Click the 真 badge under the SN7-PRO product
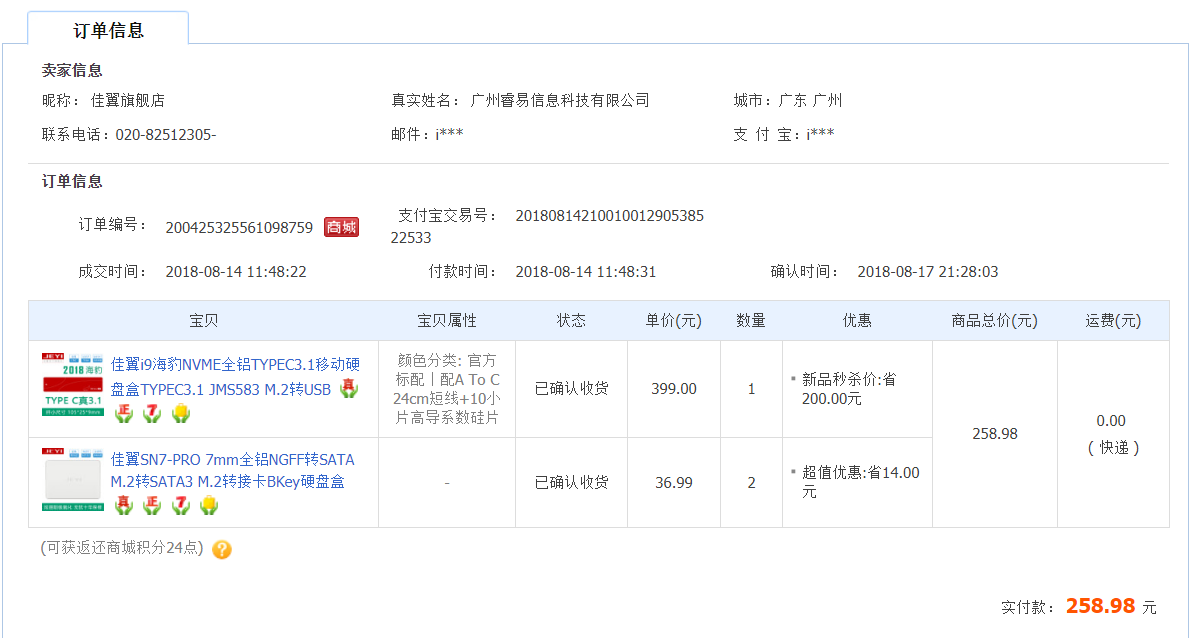The width and height of the screenshot is (1190, 638). point(124,505)
